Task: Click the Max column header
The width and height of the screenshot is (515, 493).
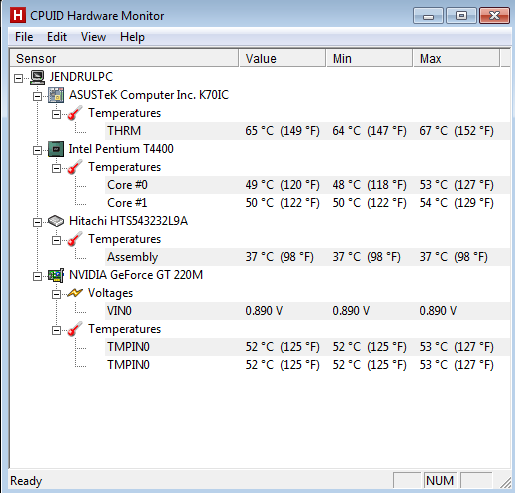Action: 456,58
